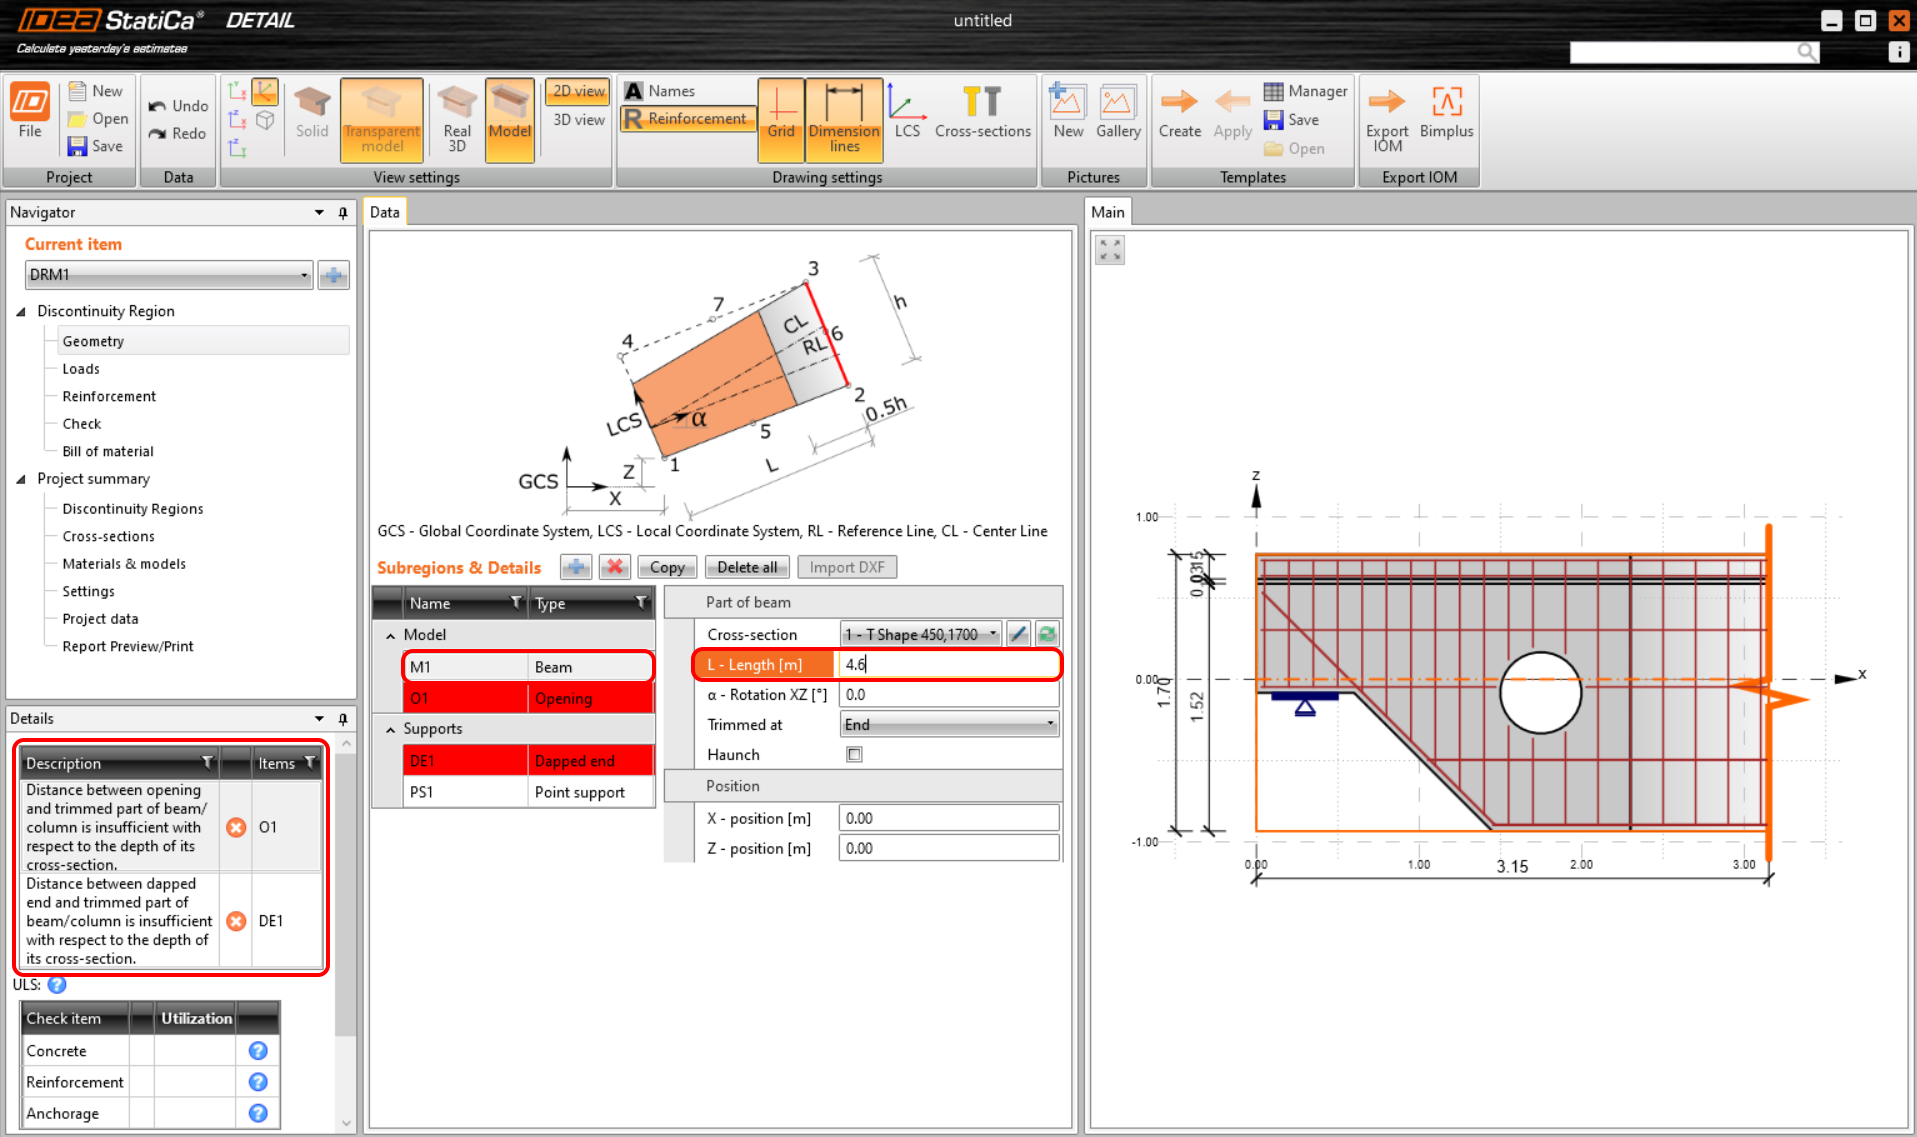Enable the Haunch checkbox
1917x1137 pixels.
[854, 754]
